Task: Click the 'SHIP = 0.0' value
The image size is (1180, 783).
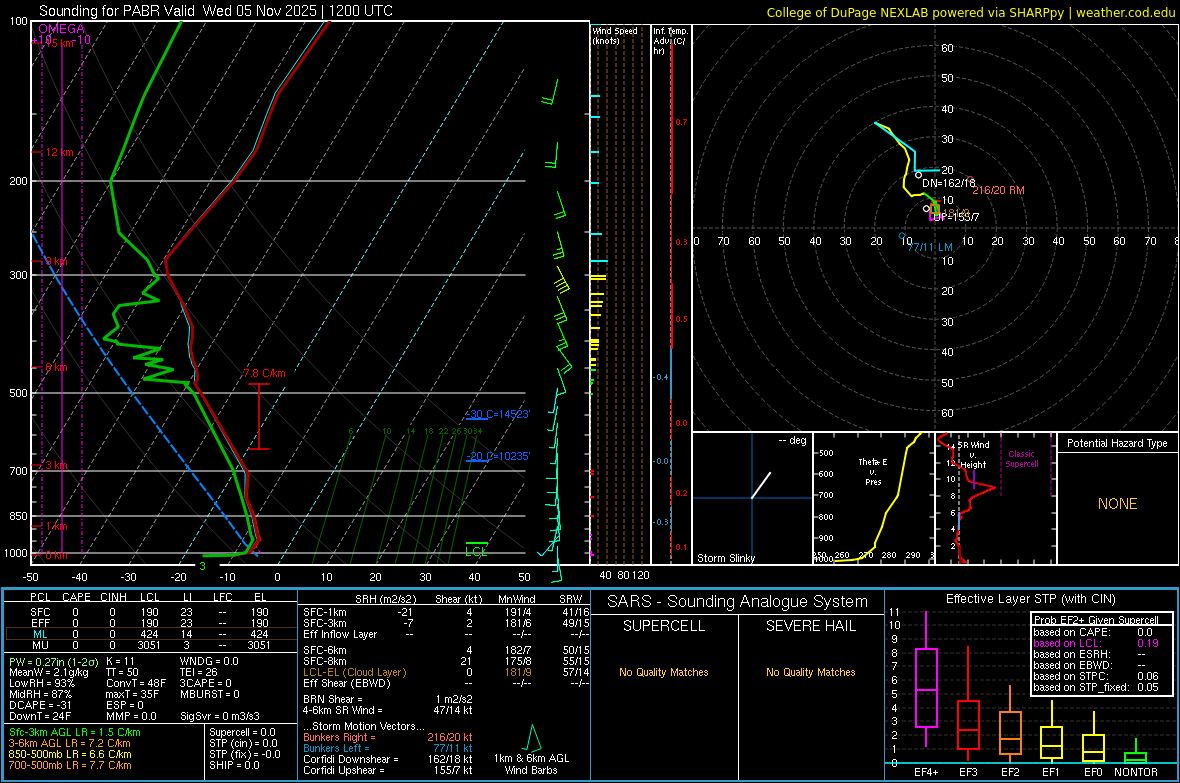Action: pos(234,765)
